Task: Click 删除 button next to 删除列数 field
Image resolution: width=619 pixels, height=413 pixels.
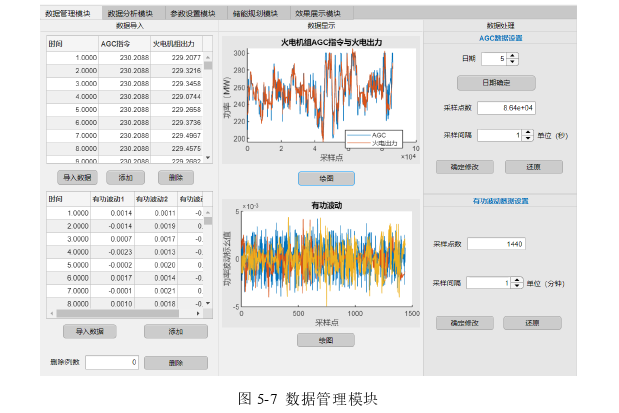Action: pos(176,363)
